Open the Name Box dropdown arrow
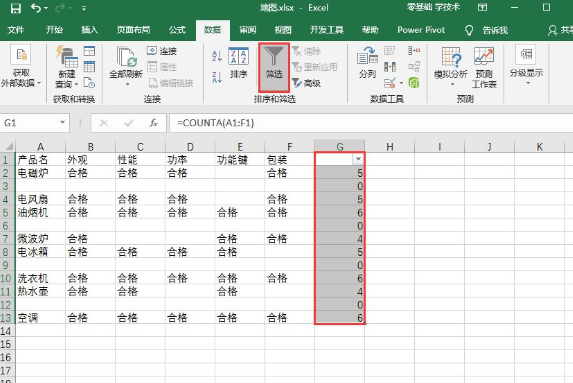The image size is (573, 383). [62, 122]
